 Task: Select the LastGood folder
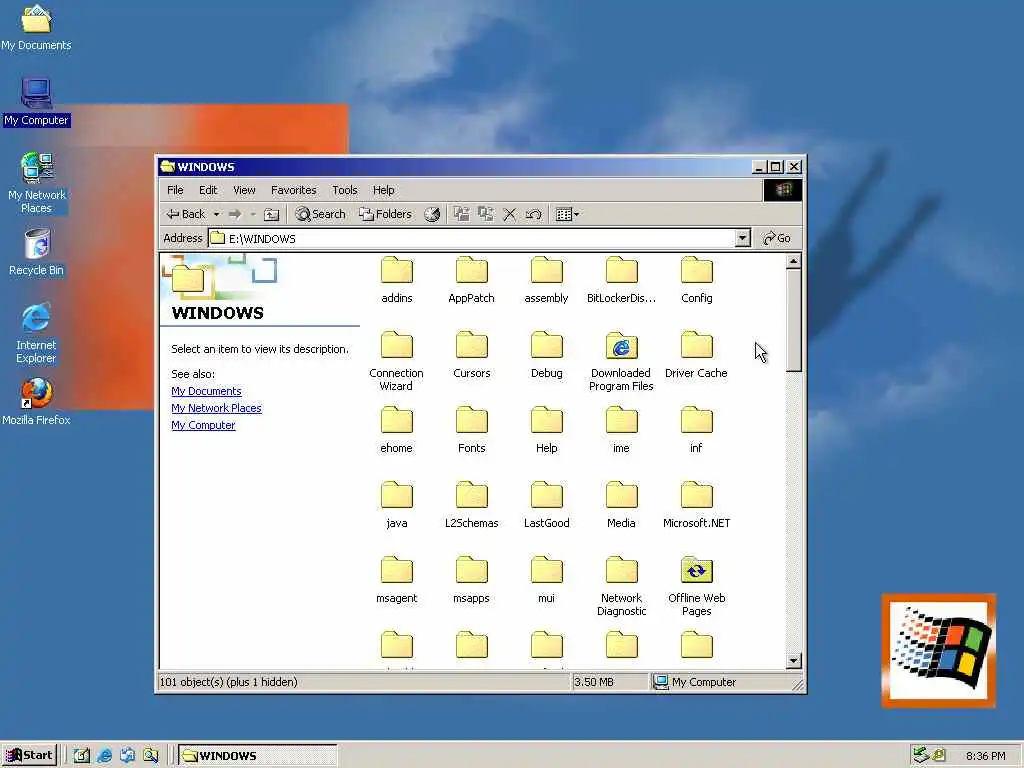point(547,505)
